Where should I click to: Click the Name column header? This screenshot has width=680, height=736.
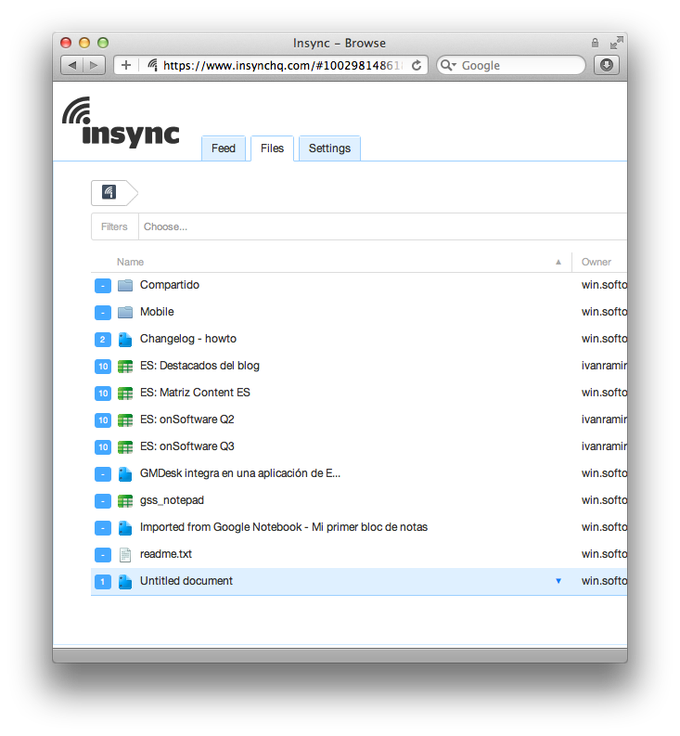(130, 262)
